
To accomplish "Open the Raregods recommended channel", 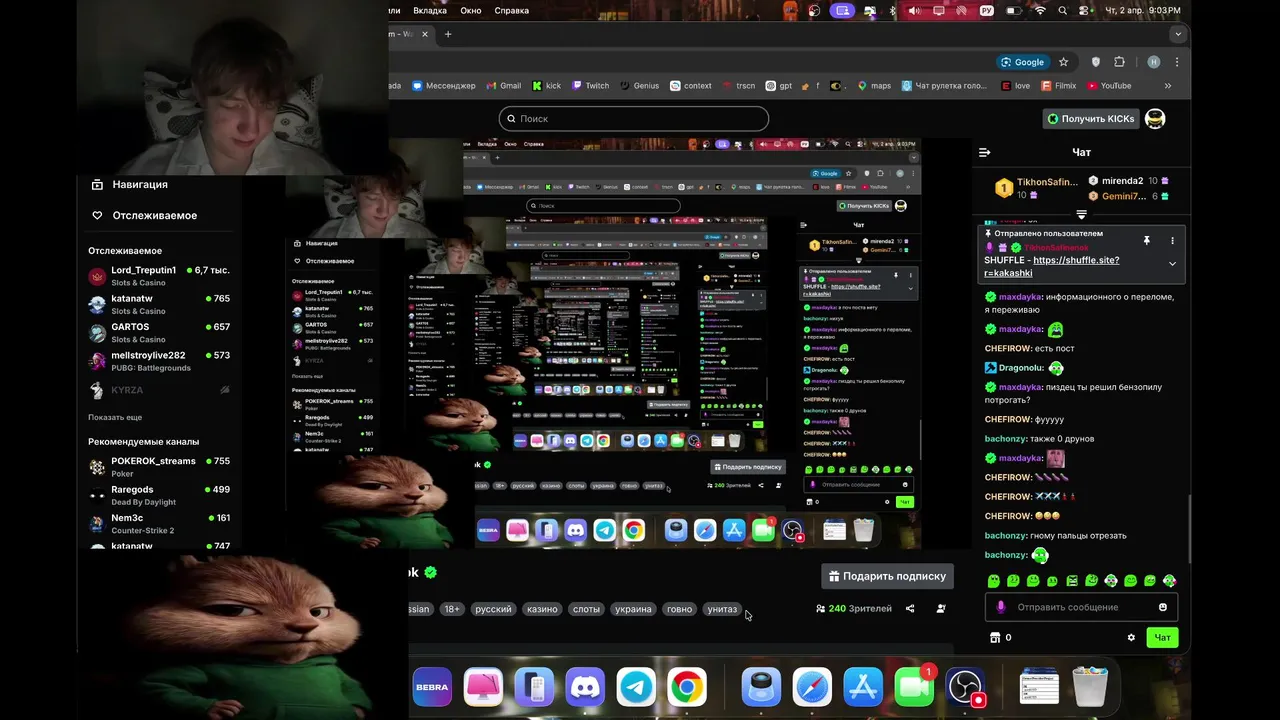I will coord(159,495).
